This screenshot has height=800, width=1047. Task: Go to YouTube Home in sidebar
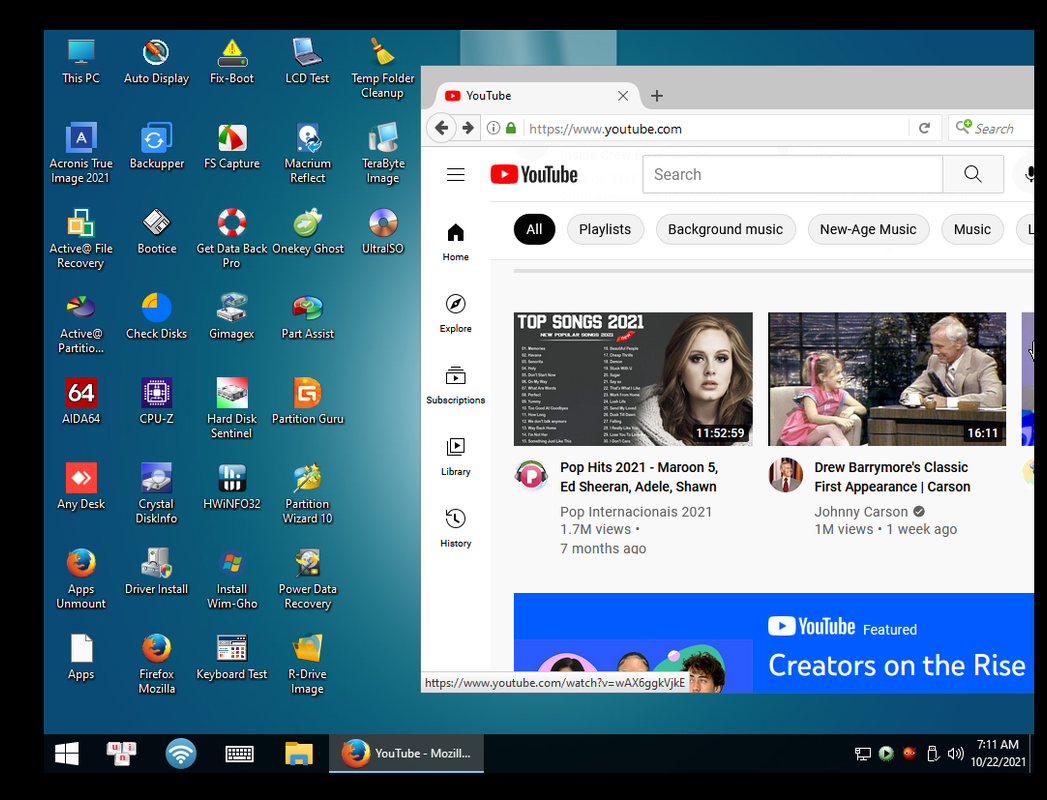click(455, 242)
